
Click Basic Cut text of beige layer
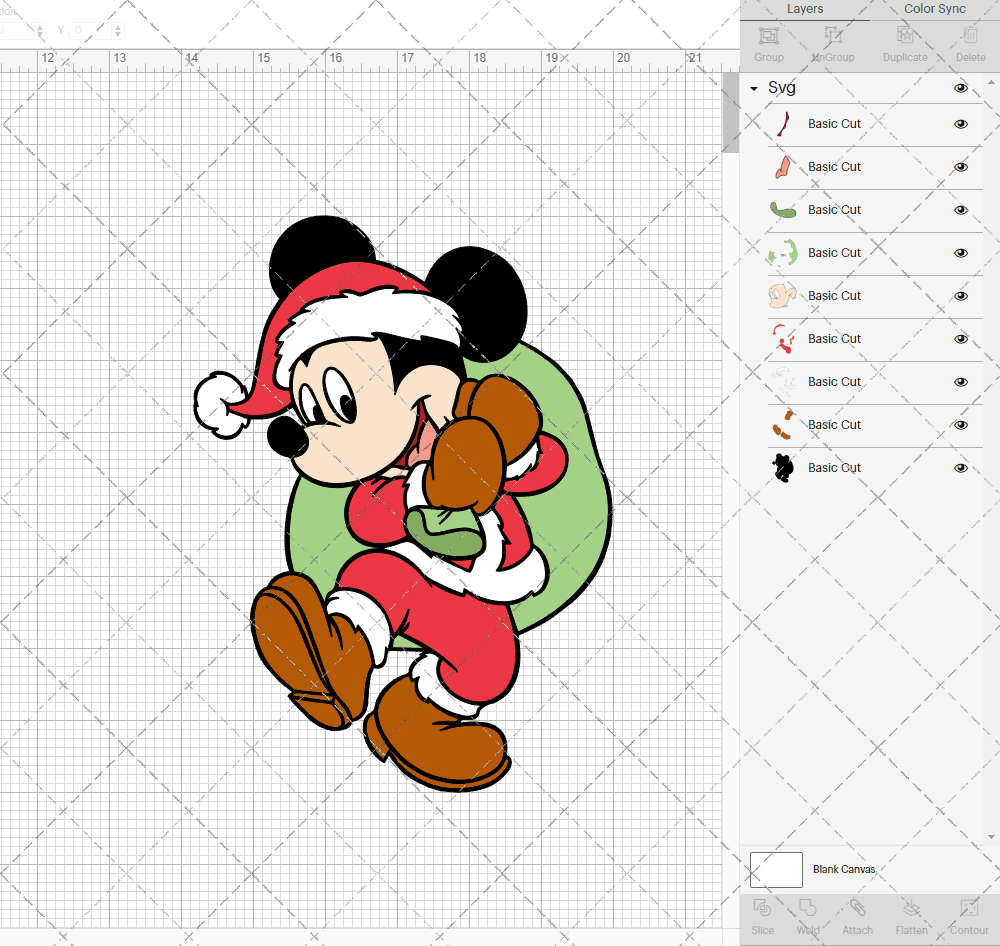[834, 296]
